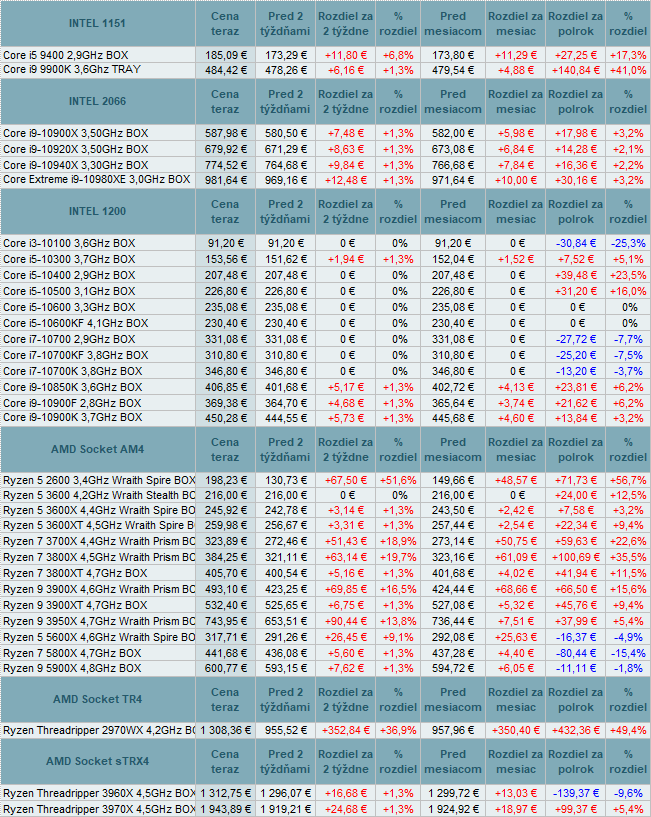Viewport: 651px width, 817px height.
Task: Click the -80,44 € half-year value
Action: click(576, 653)
